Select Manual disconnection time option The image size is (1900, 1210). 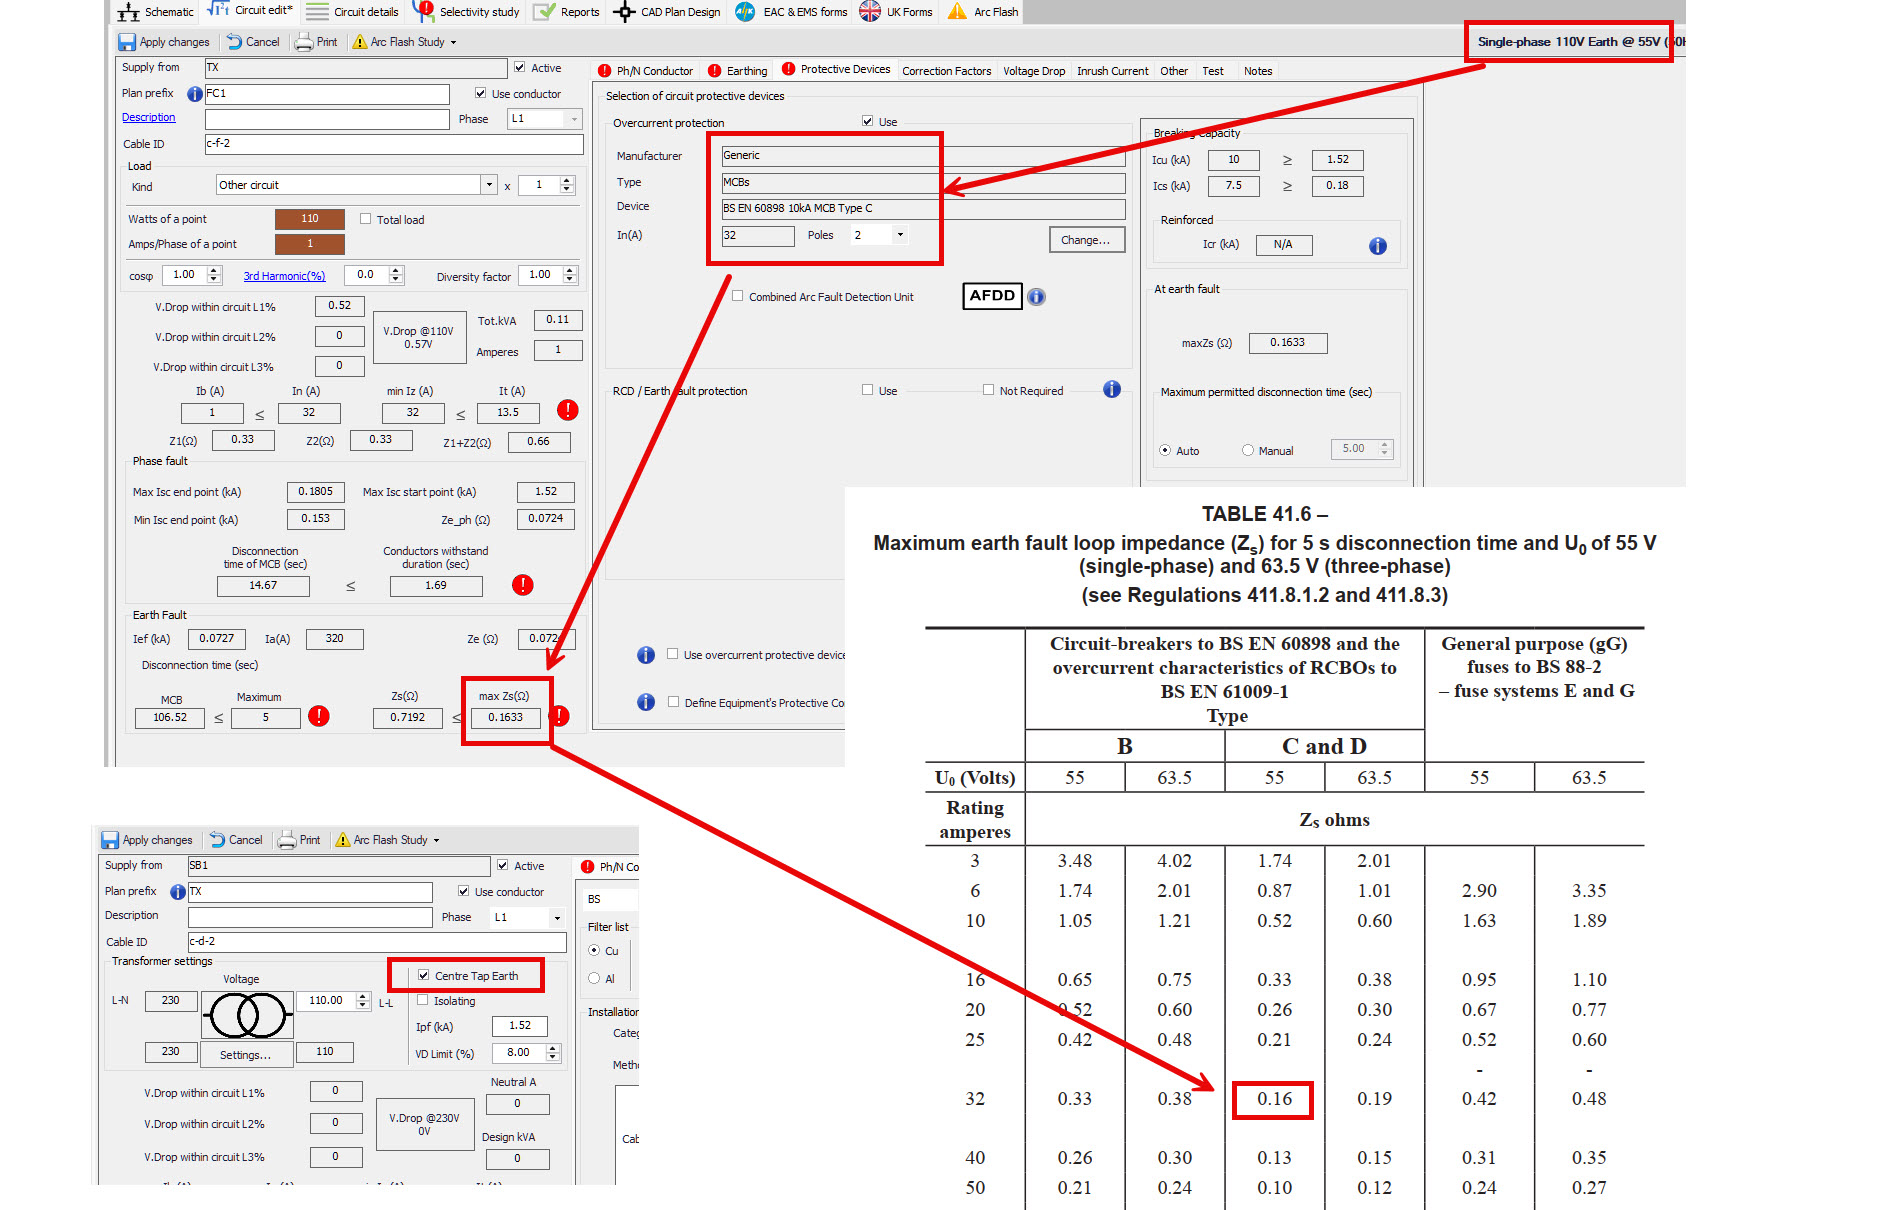[1248, 450]
